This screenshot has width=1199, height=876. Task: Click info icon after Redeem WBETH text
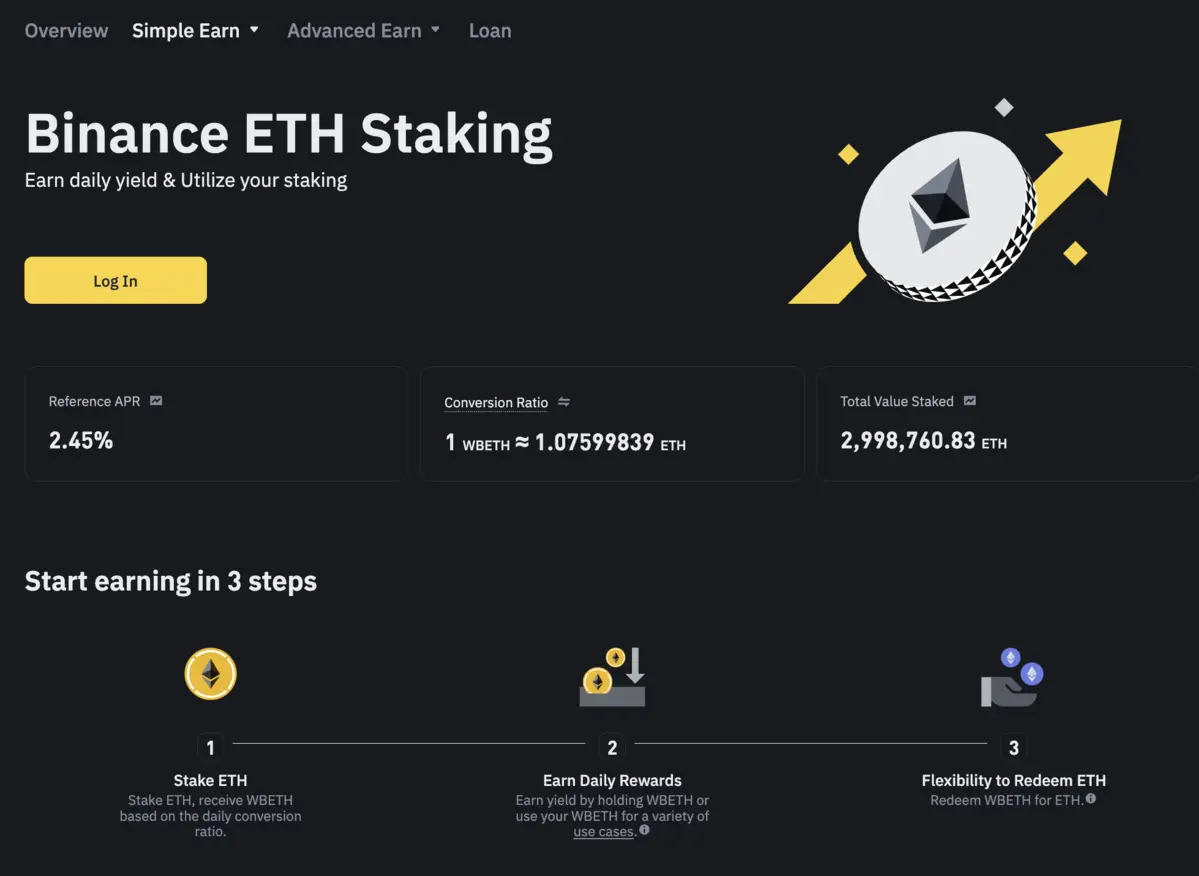click(x=1091, y=799)
